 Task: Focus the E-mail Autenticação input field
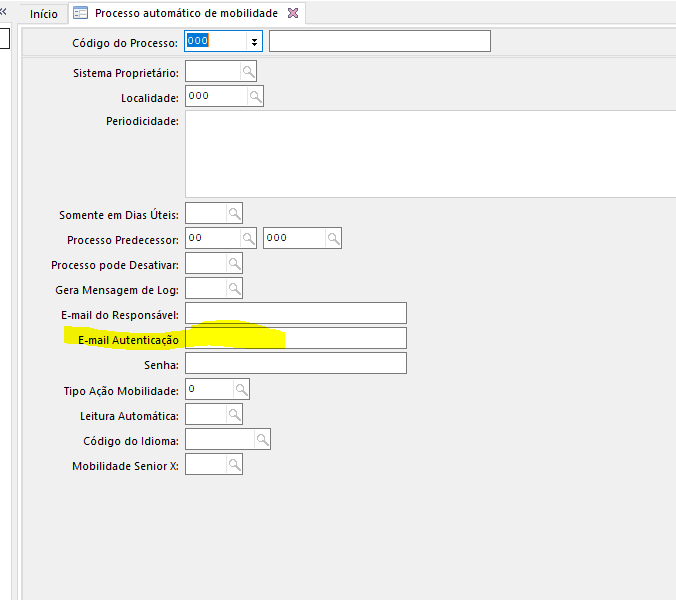(x=296, y=338)
